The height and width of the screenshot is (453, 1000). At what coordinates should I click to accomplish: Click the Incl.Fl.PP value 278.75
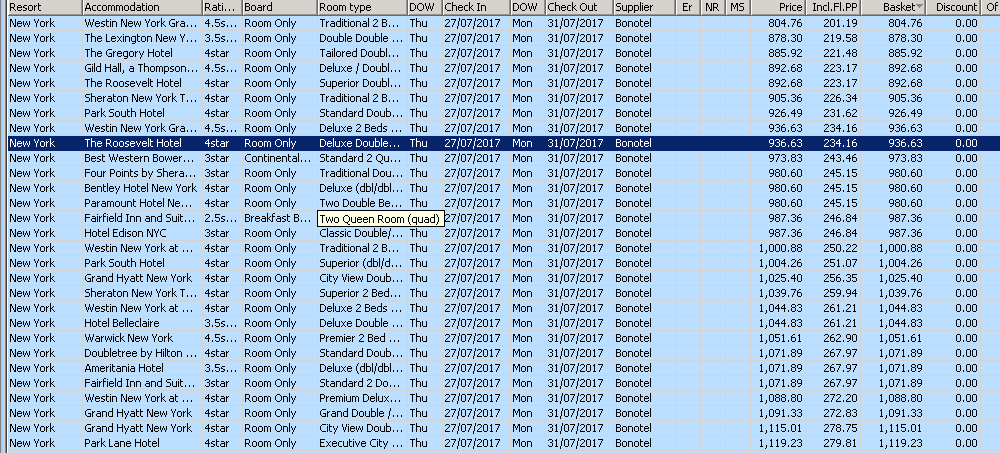(x=840, y=427)
